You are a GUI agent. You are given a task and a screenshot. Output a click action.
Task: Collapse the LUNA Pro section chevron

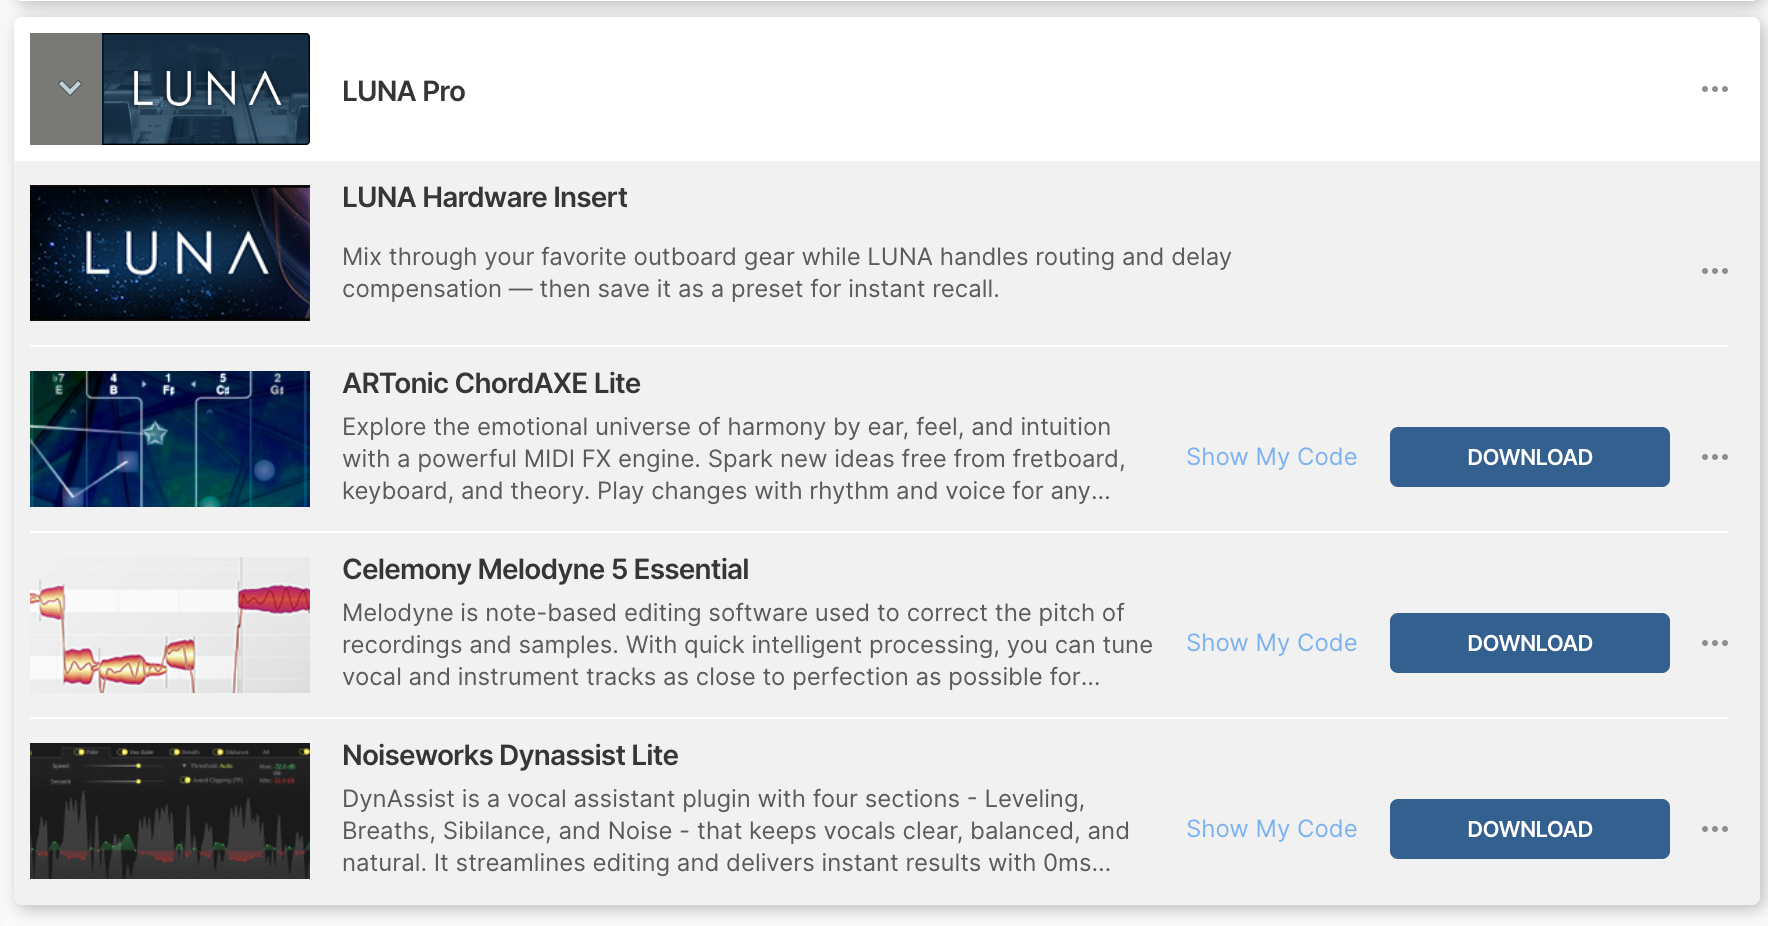click(x=69, y=89)
